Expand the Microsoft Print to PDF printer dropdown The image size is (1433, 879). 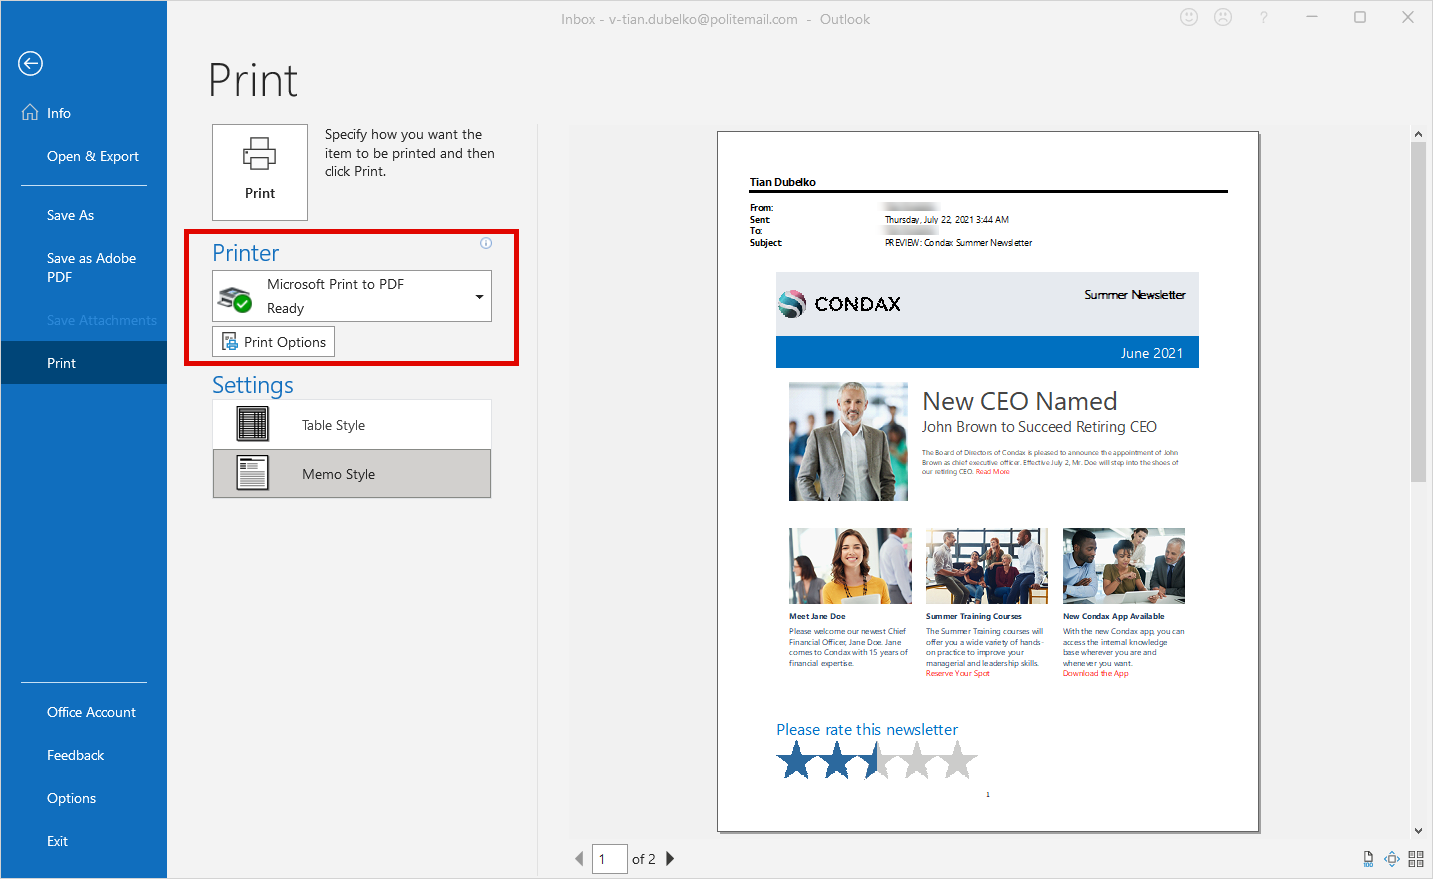pos(352,296)
